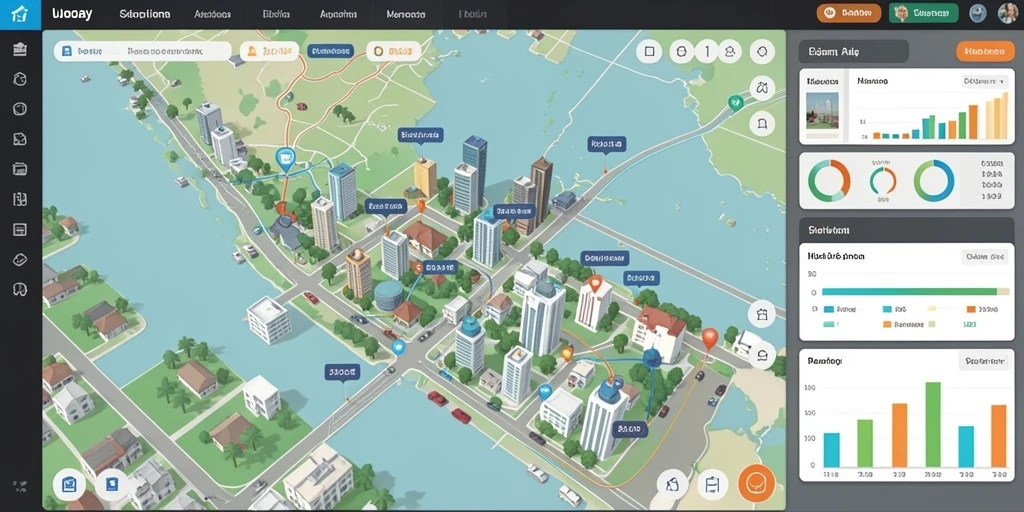This screenshot has width=1024, height=512.
Task: Open the dropdown above the top bar chart
Action: [984, 81]
